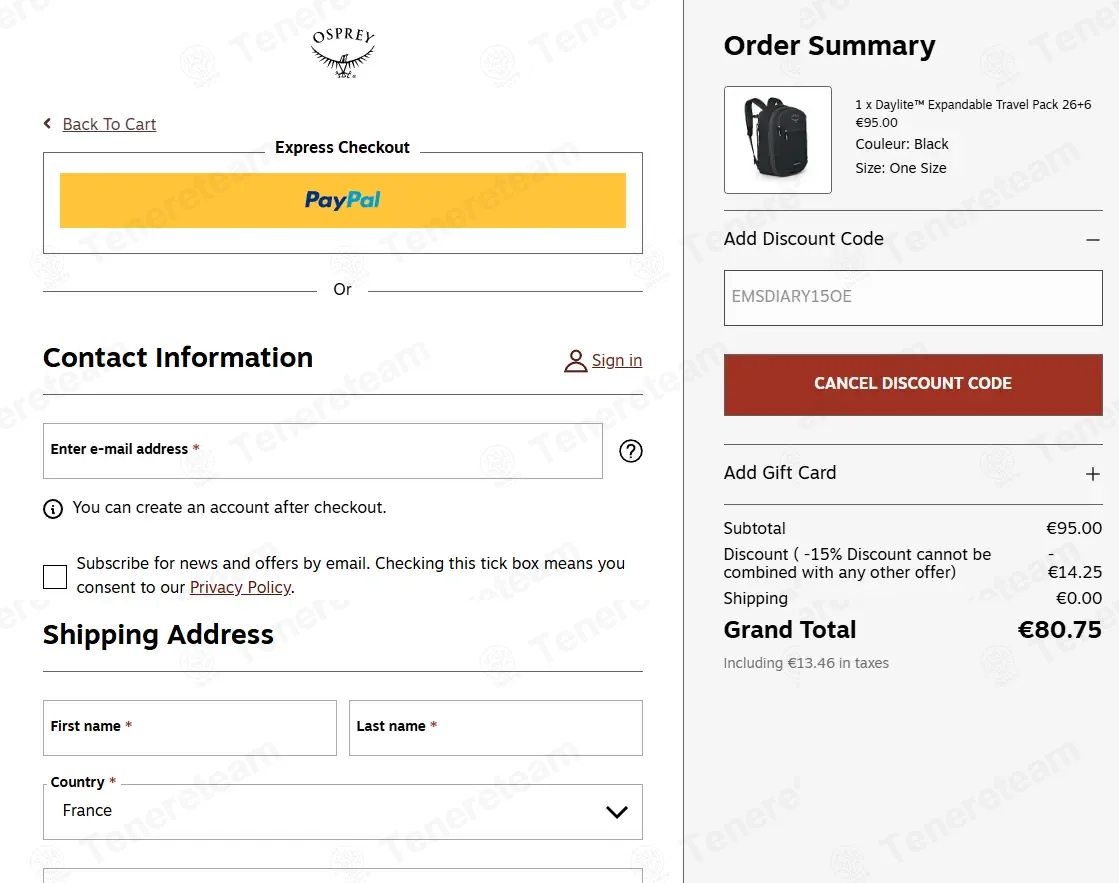The image size is (1119, 883).
Task: Tick the newsletter subscription checkbox
Action: point(55,577)
